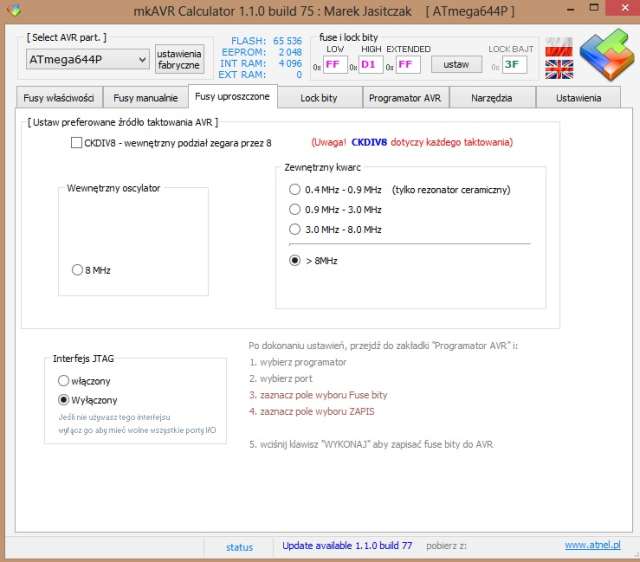Click the LOCK BAJT value field
Screen dimensions: 640x562
click(x=513, y=65)
